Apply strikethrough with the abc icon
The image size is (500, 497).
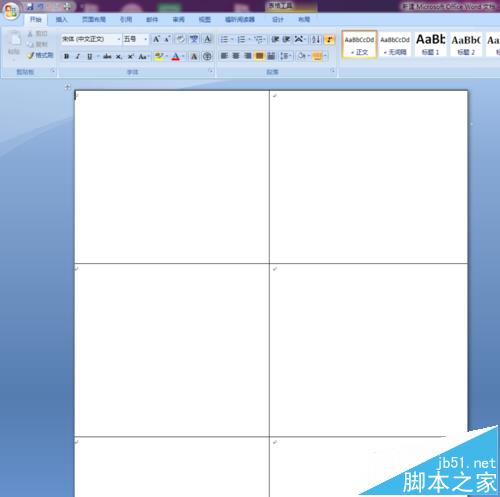click(107, 56)
